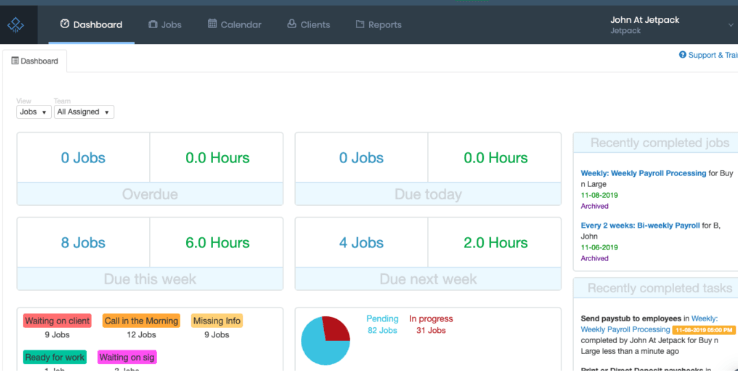Open the Jobs navigation item
738x383 pixels.
coord(165,24)
